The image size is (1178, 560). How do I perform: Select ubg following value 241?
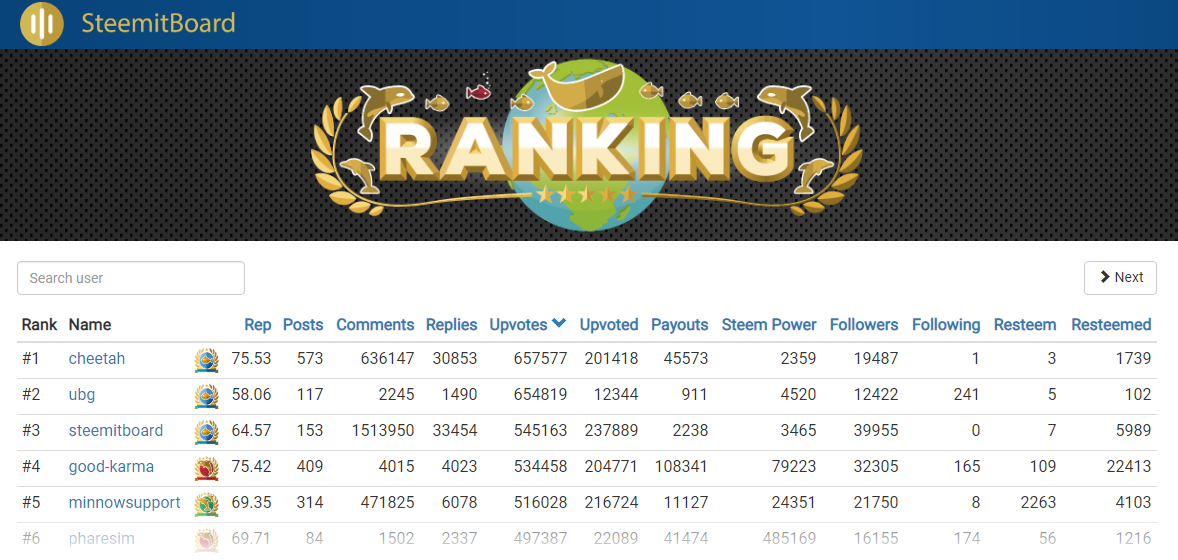(x=966, y=395)
